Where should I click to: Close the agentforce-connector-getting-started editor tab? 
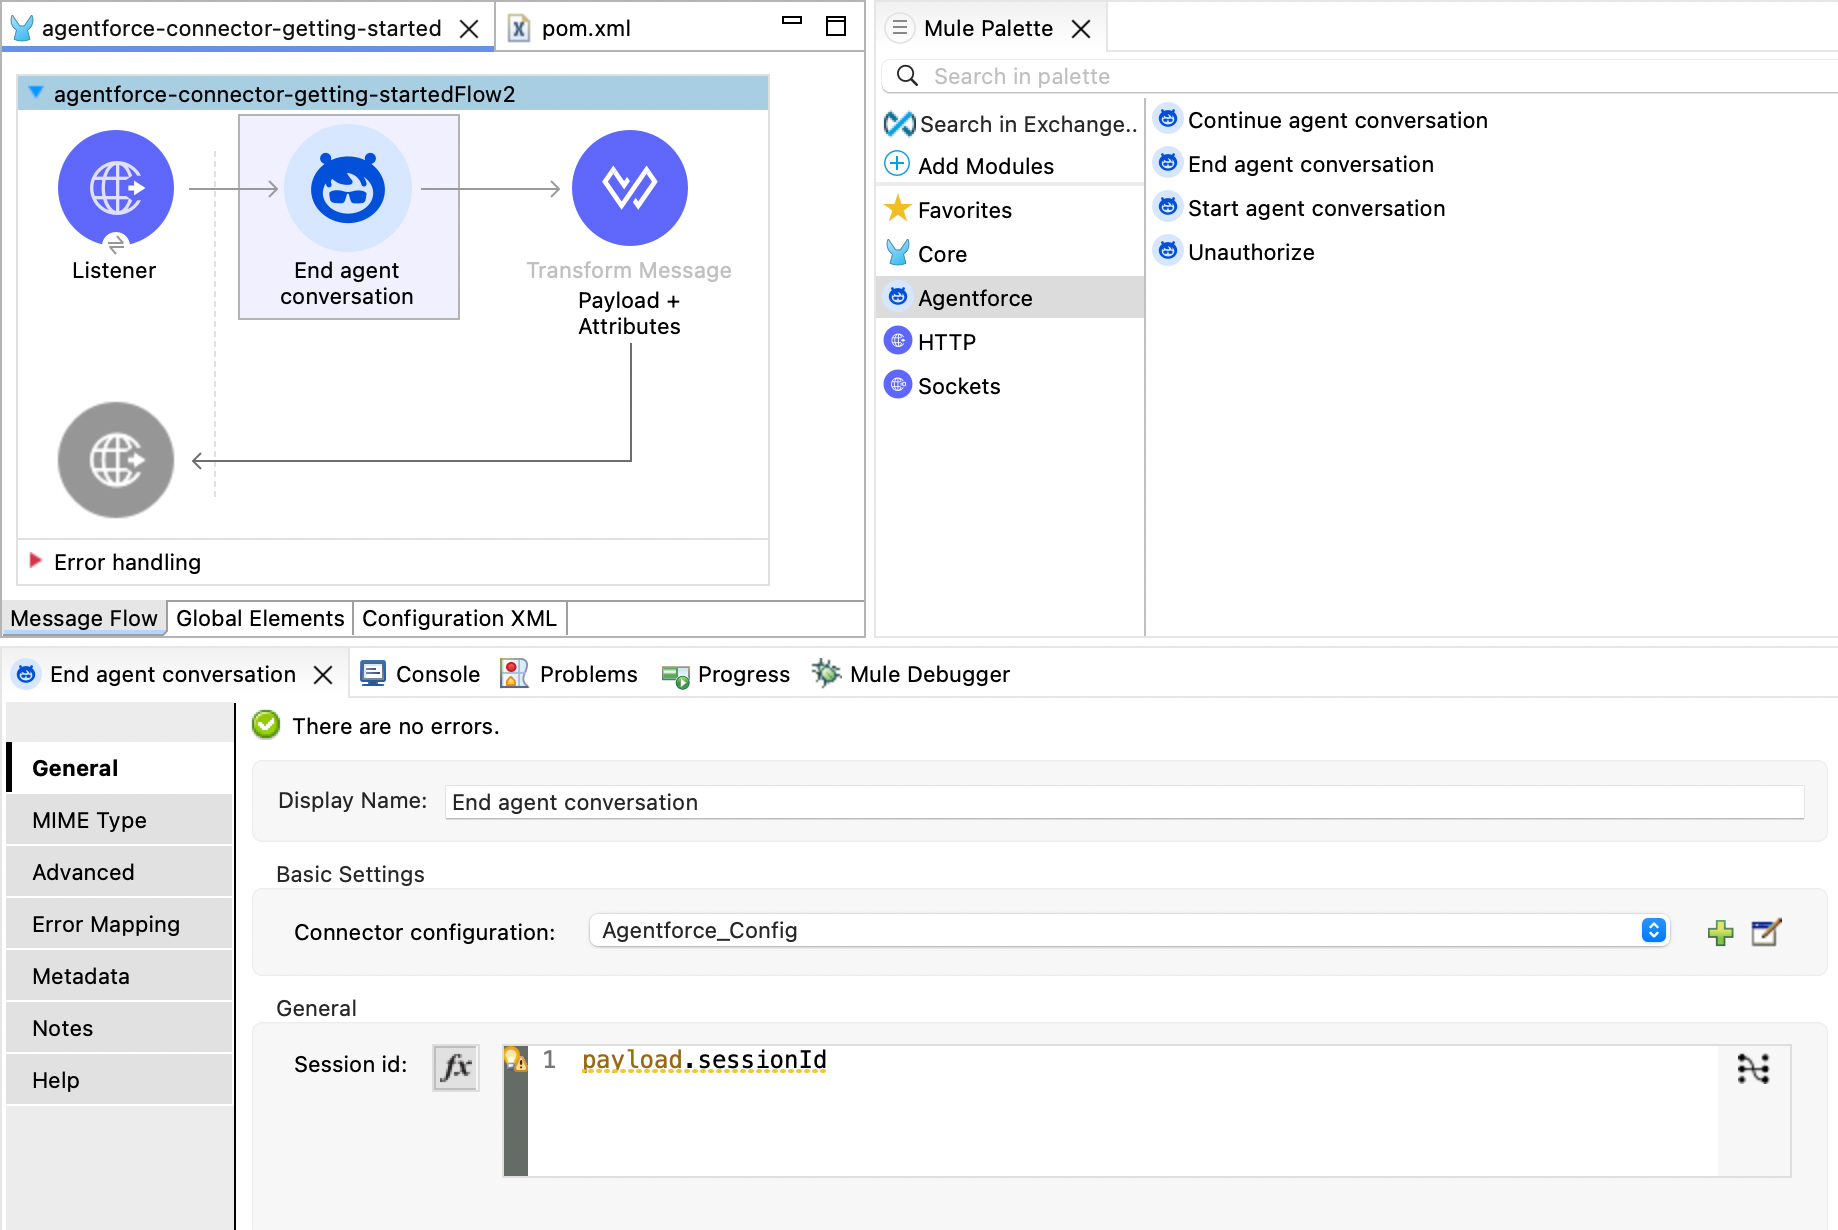click(x=469, y=29)
